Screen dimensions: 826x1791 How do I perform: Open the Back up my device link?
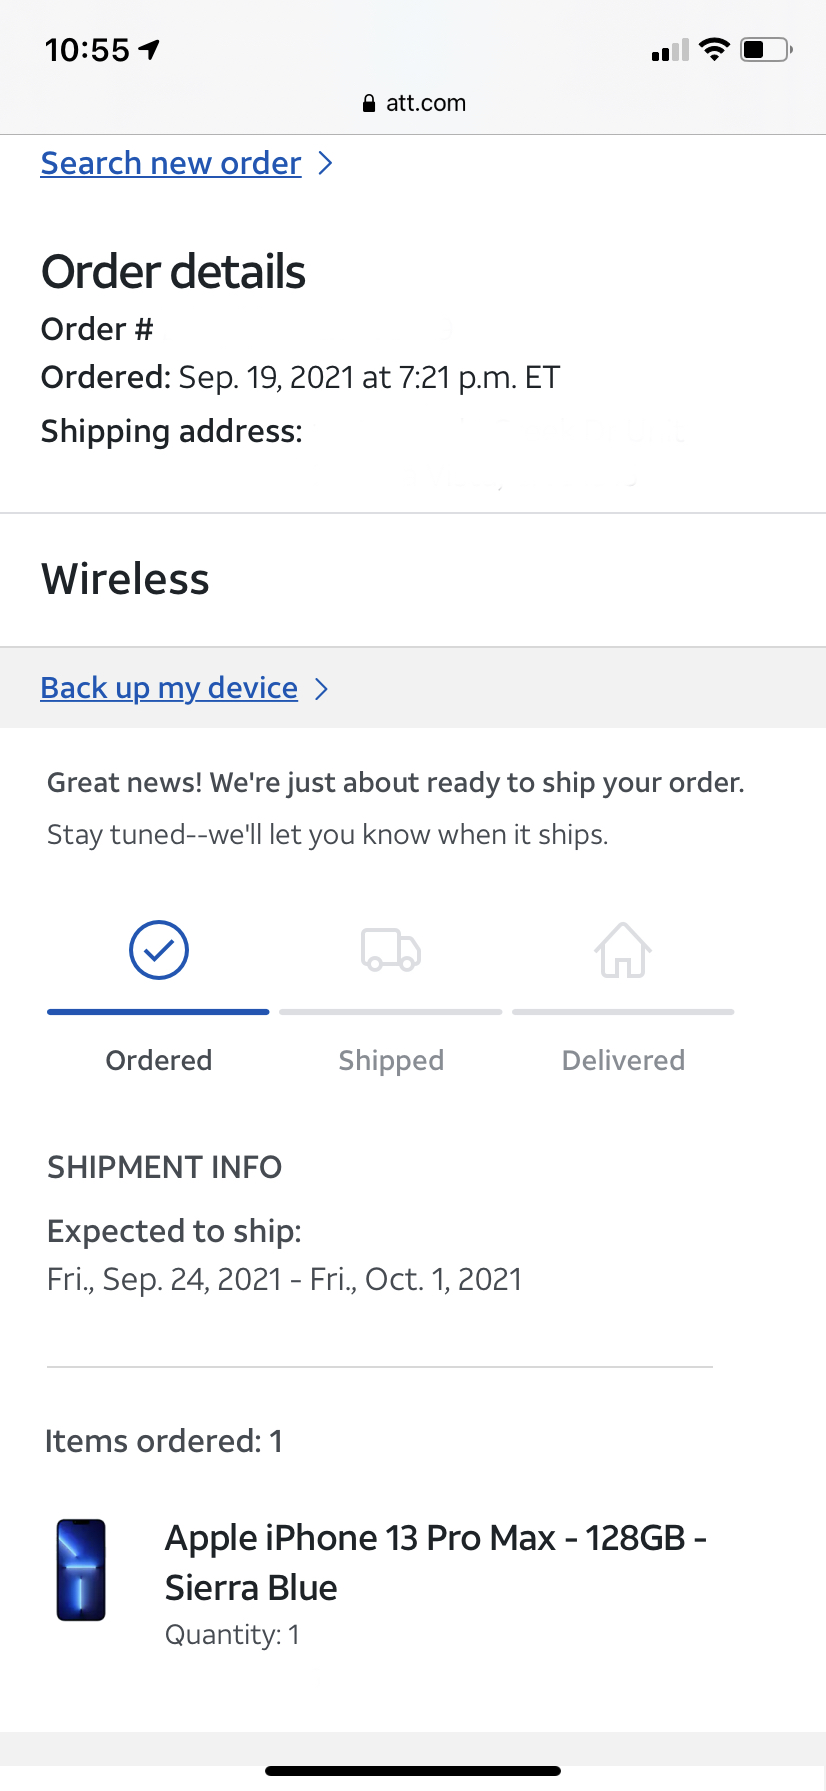169,688
